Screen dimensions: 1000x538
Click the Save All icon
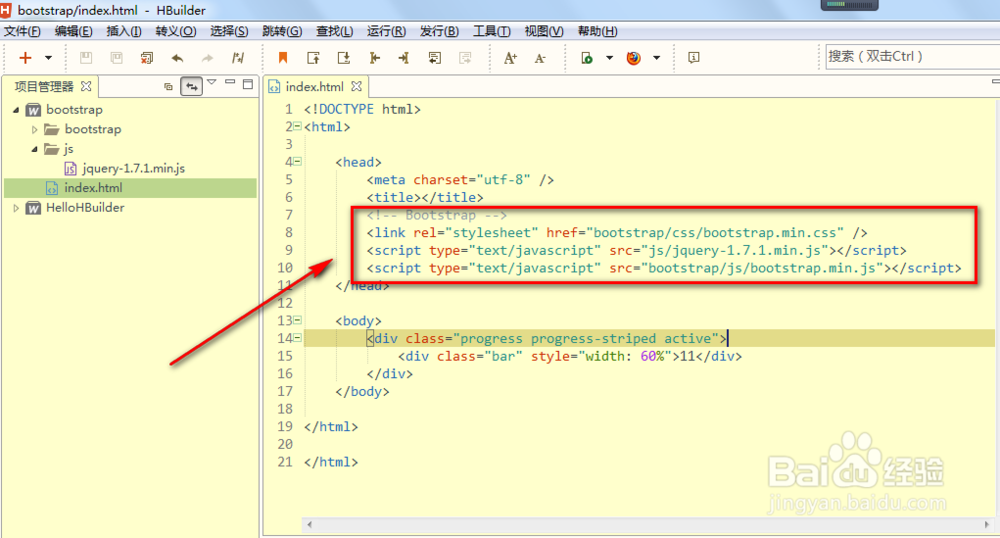117,58
